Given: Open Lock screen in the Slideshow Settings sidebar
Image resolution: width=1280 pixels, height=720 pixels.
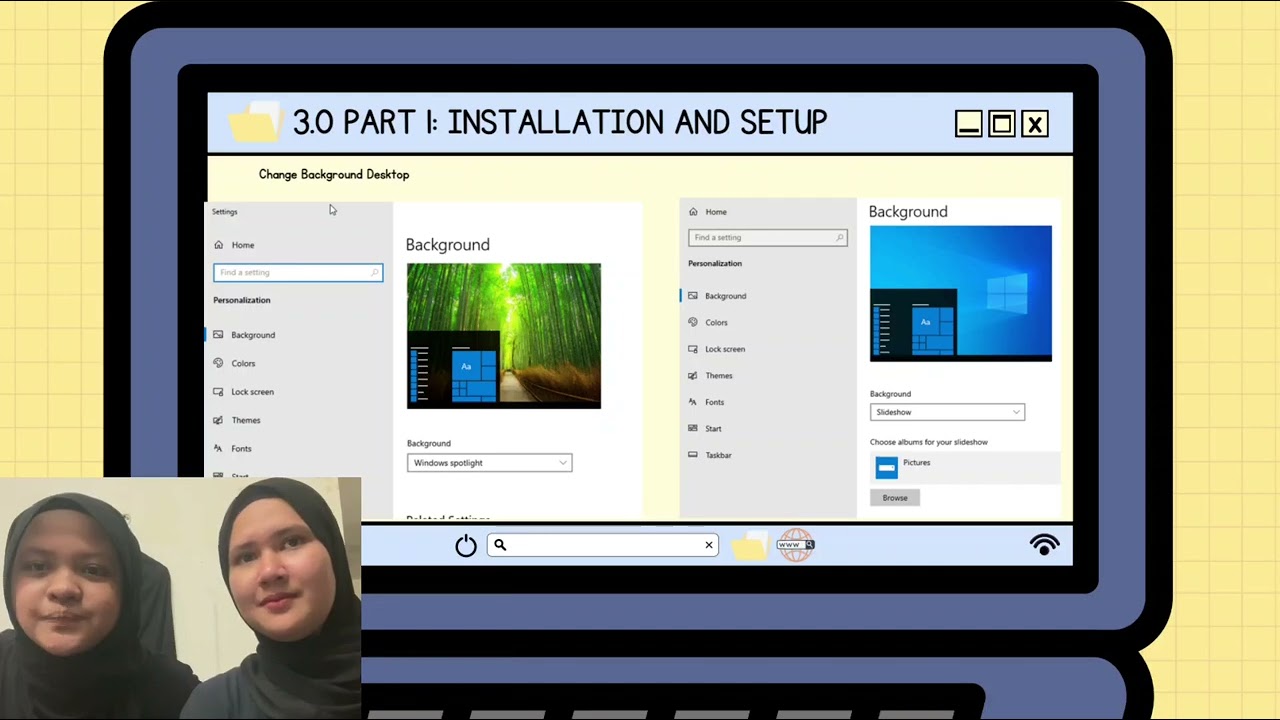Looking at the screenshot, I should pyautogui.click(x=725, y=349).
